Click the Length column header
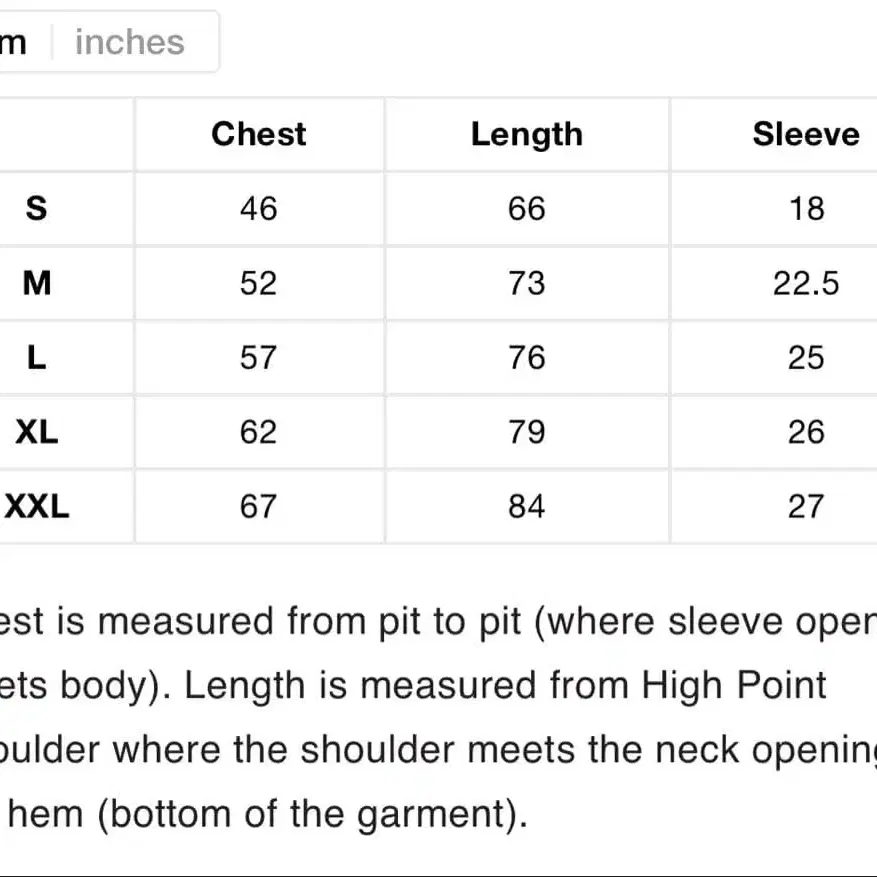Screen dimensions: 877x877 click(527, 134)
